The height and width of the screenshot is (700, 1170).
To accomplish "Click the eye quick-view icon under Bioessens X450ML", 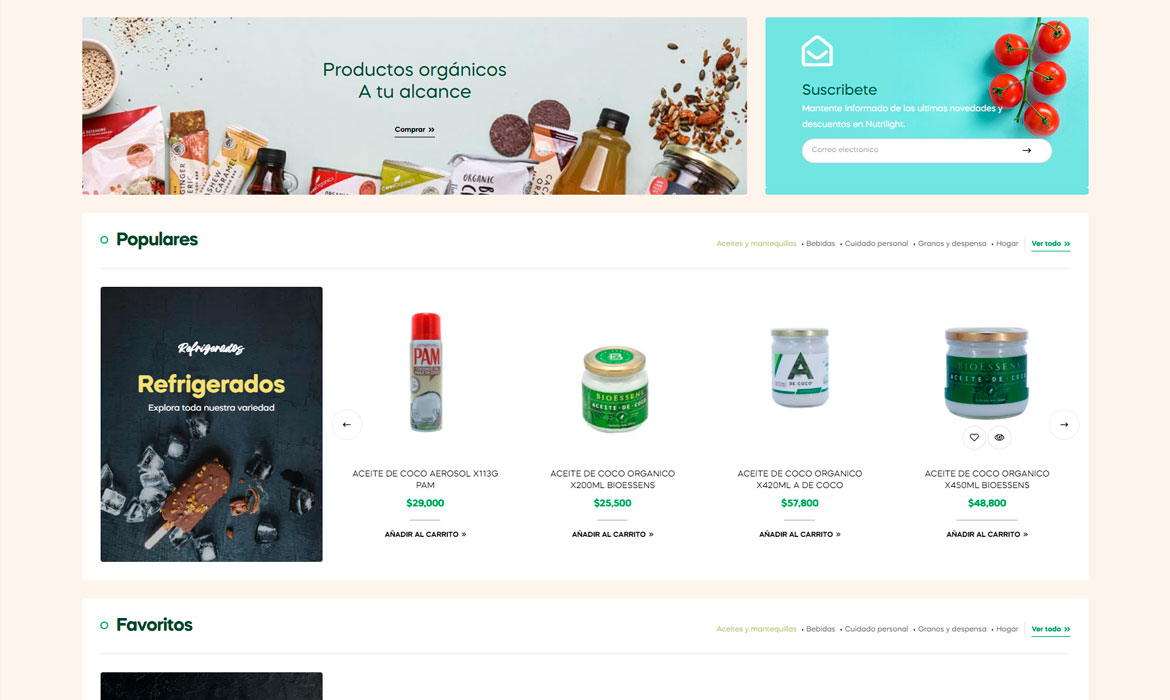I will [x=999, y=437].
